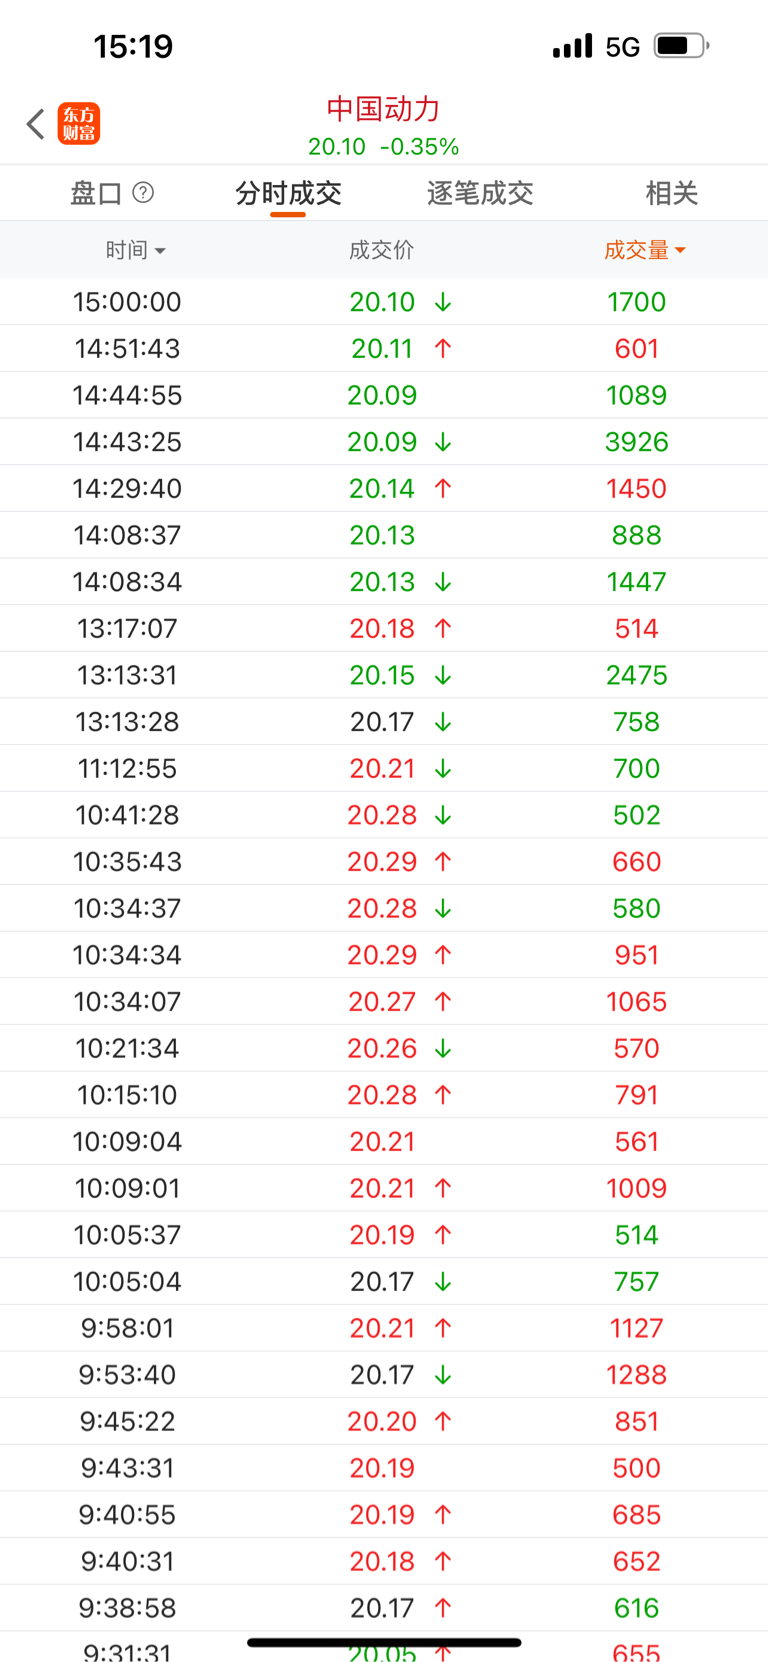Open the 相关 tab
This screenshot has height=1662, width=768.
(x=671, y=193)
